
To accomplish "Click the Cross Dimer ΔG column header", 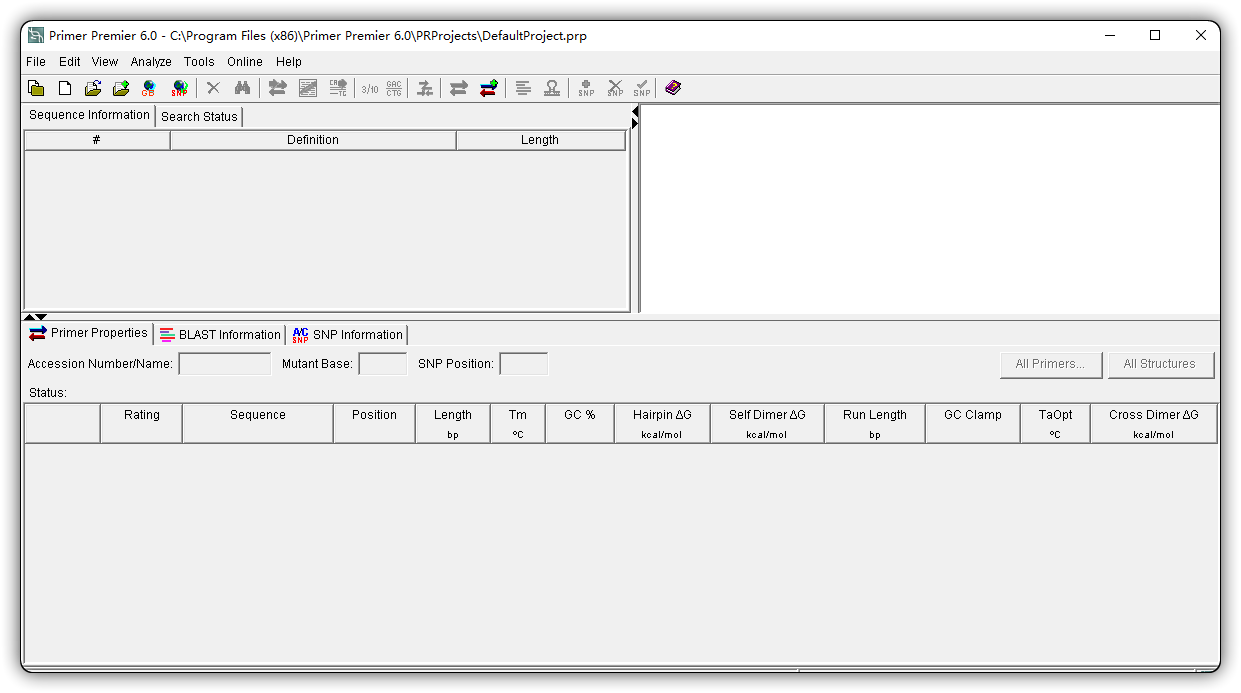I will [x=1154, y=423].
